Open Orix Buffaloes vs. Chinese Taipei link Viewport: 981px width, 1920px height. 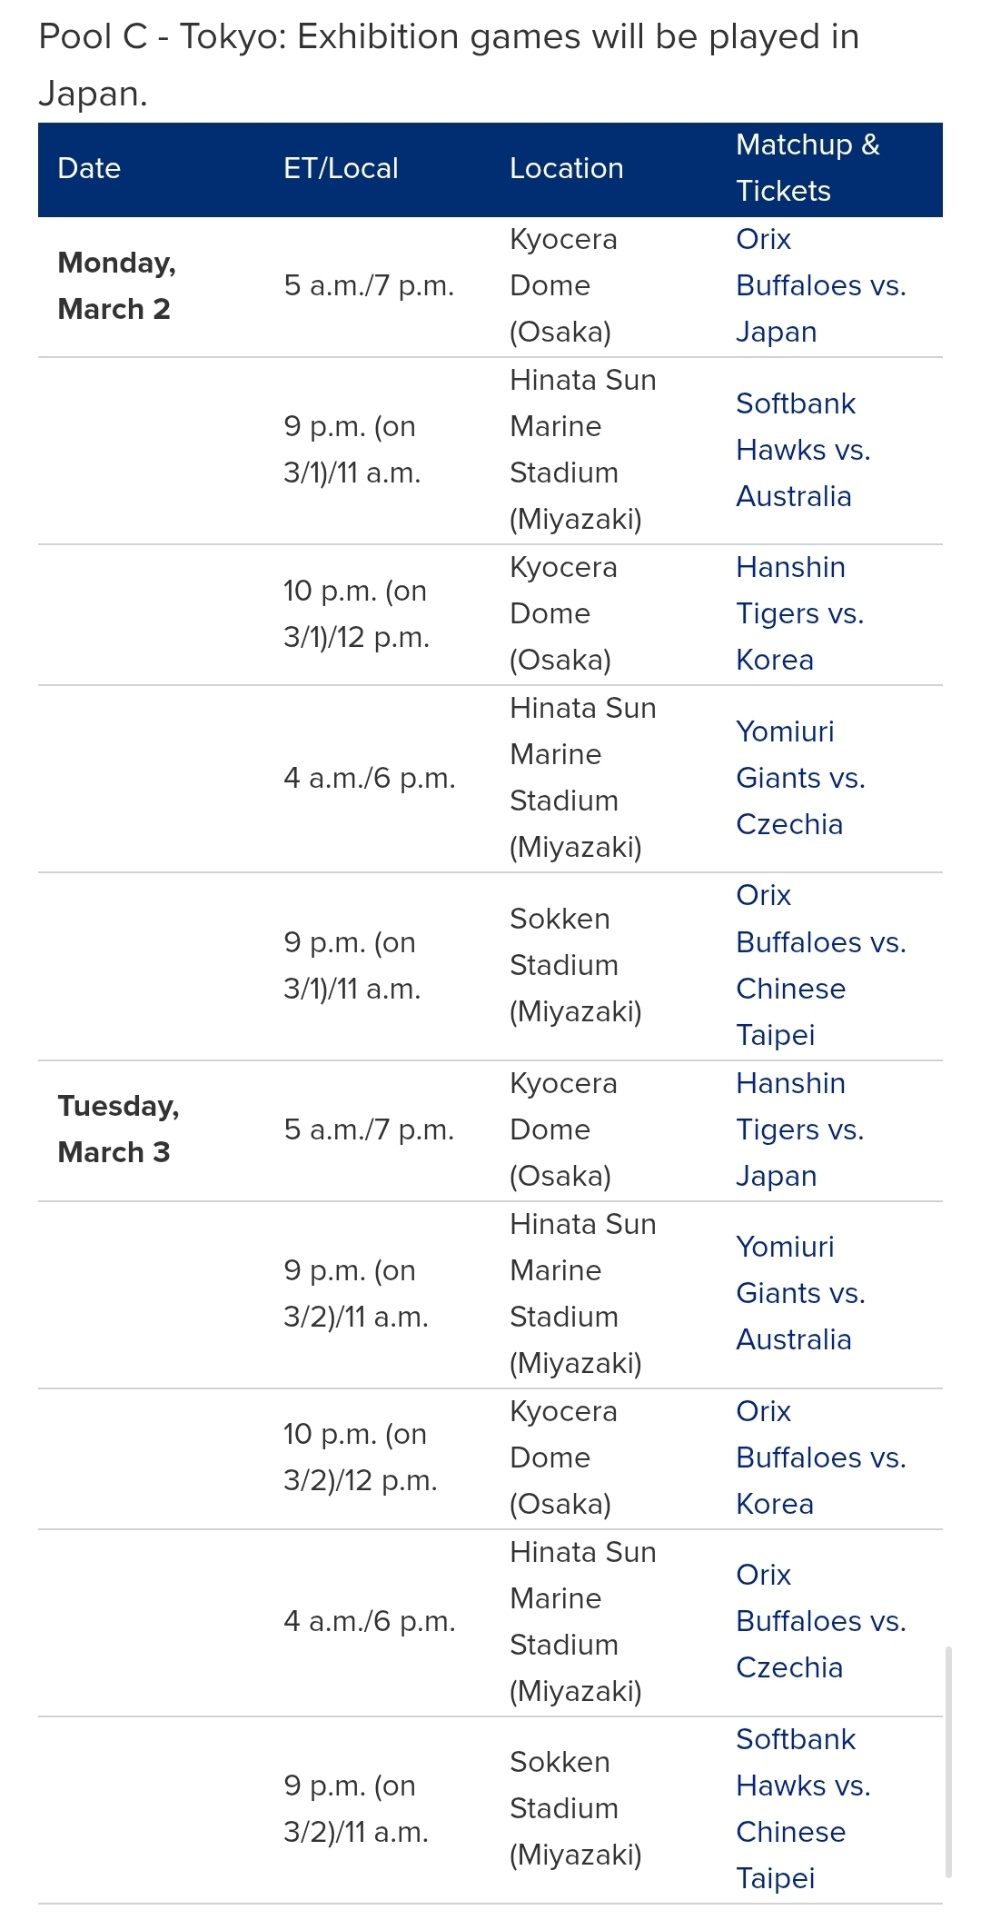[x=820, y=965]
